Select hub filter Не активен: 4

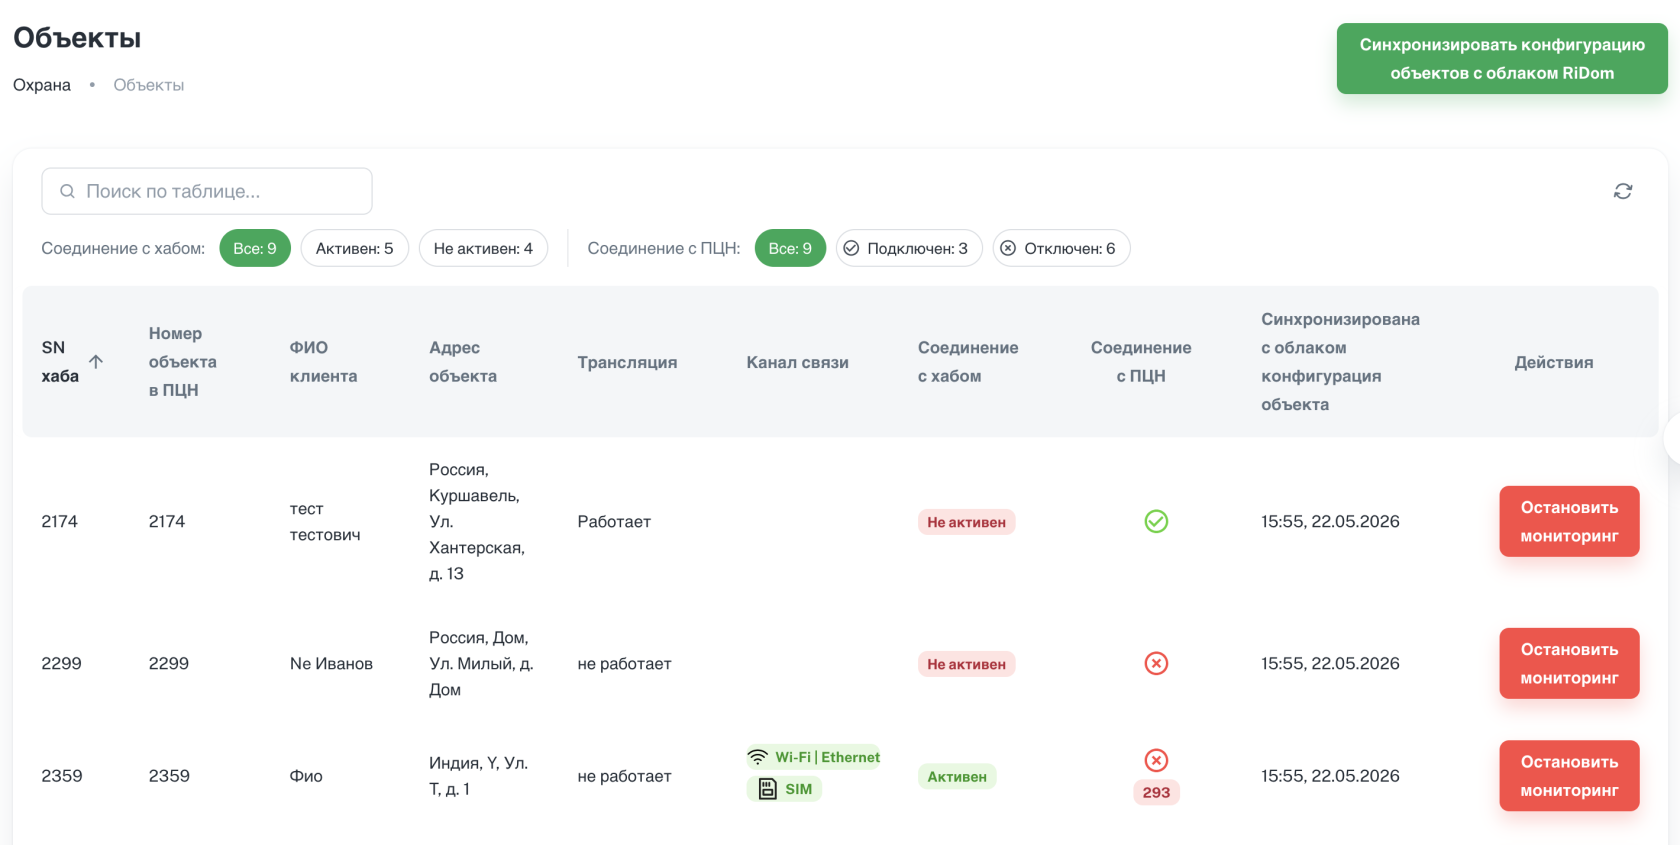(483, 248)
